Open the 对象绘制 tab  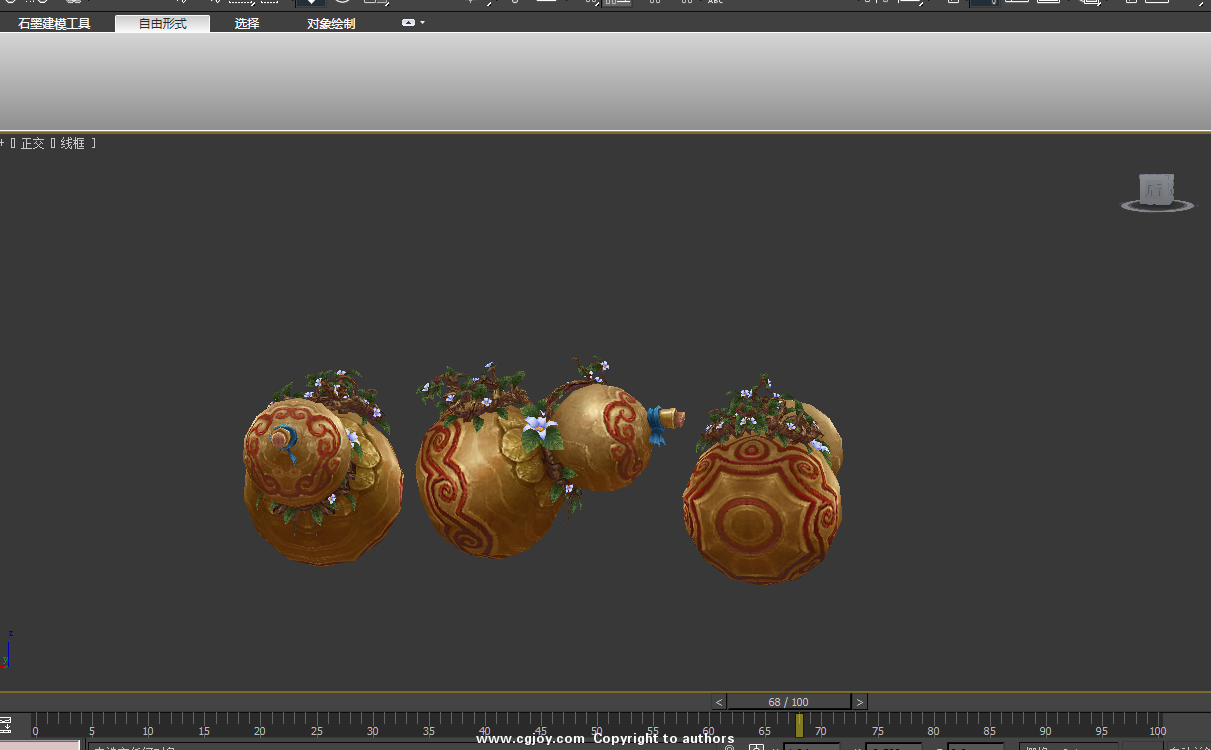[330, 23]
